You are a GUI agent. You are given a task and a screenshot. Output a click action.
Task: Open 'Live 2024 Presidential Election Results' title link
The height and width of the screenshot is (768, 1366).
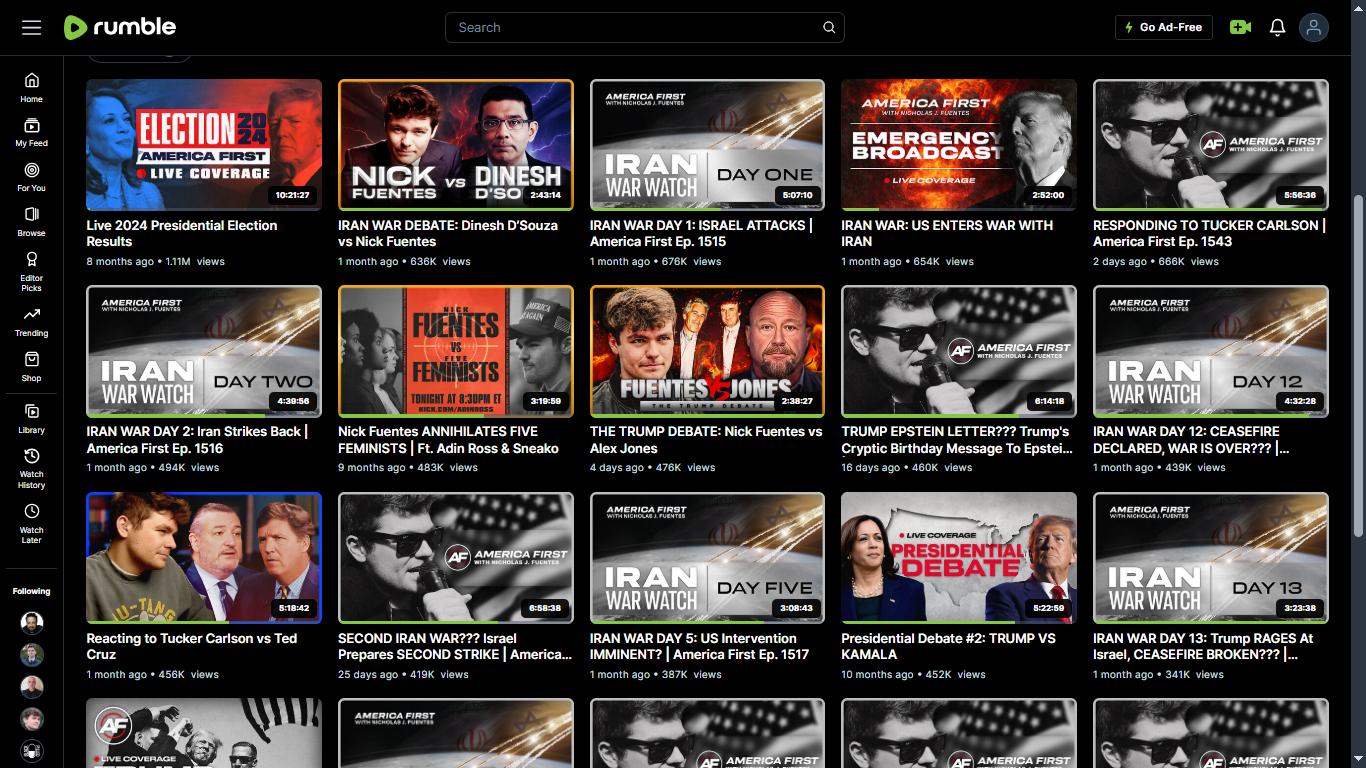pyautogui.click(x=182, y=233)
